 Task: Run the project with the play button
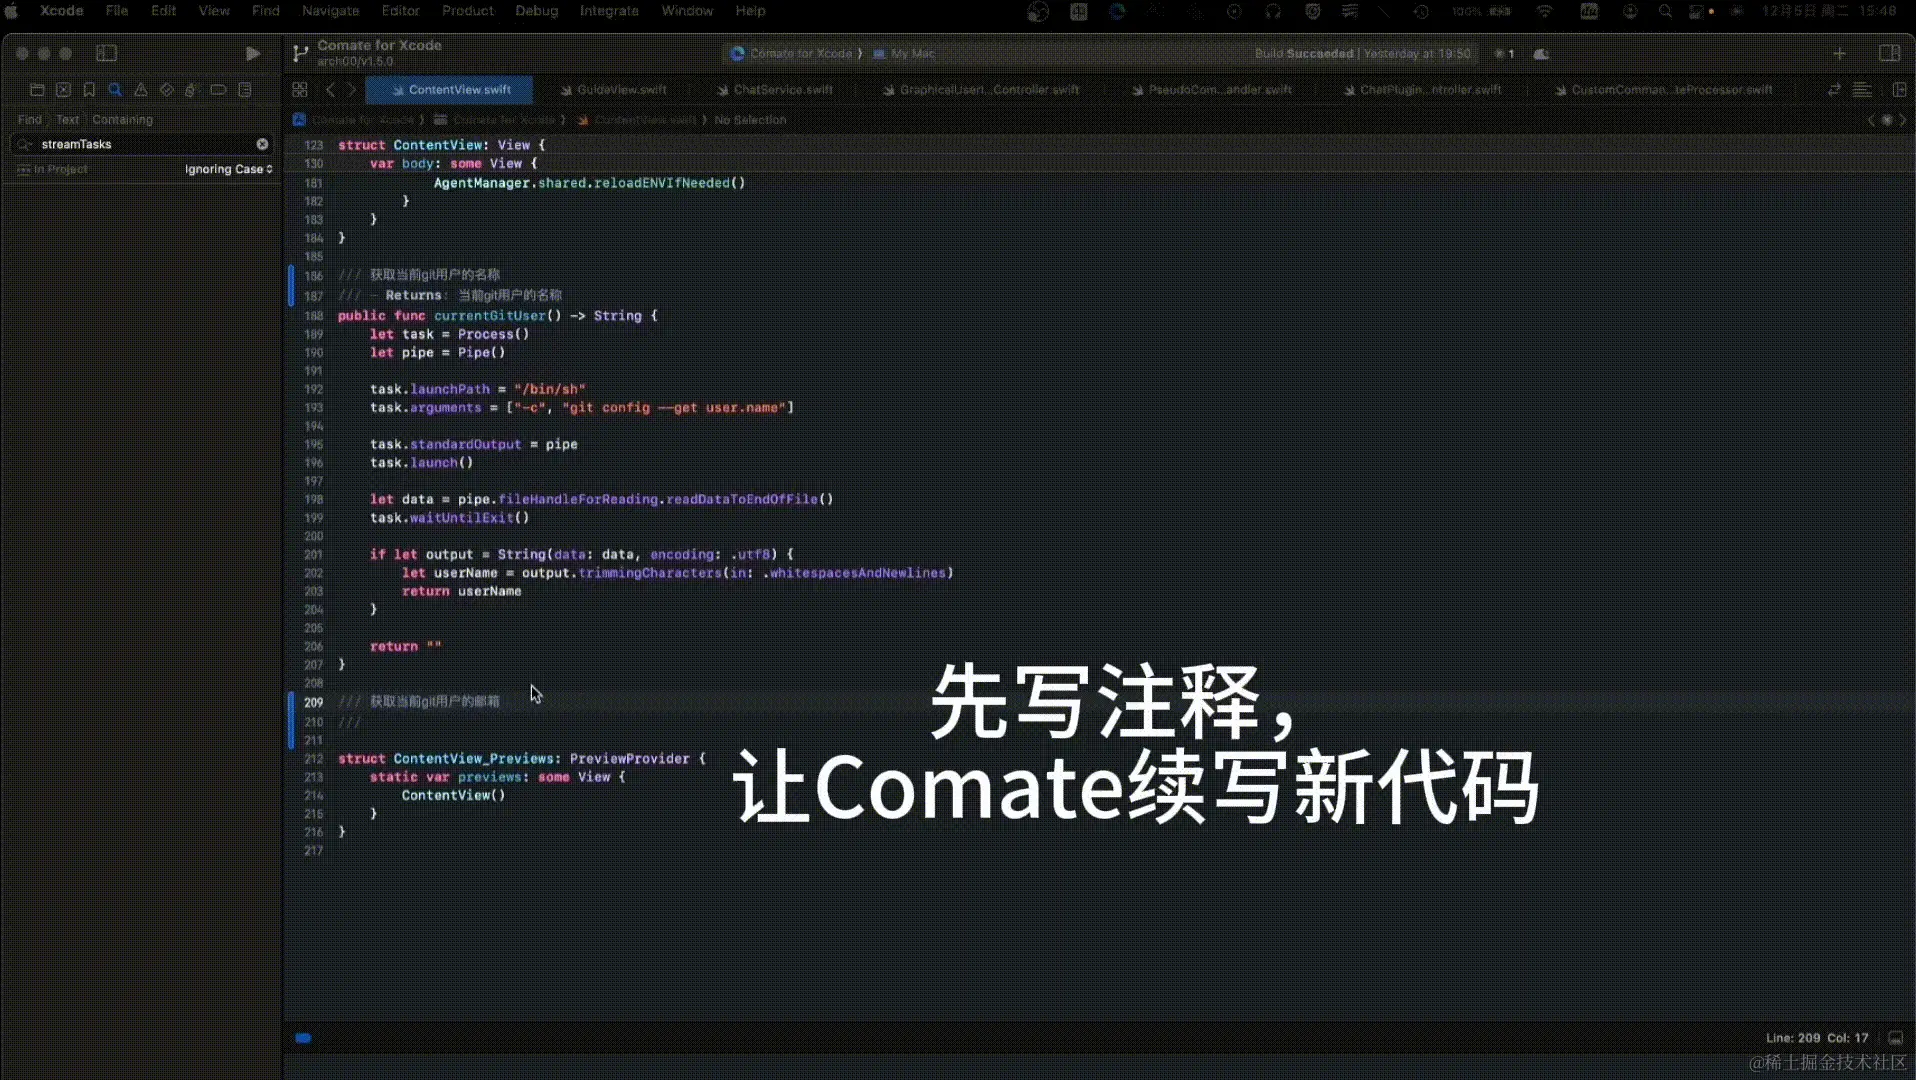click(x=252, y=53)
